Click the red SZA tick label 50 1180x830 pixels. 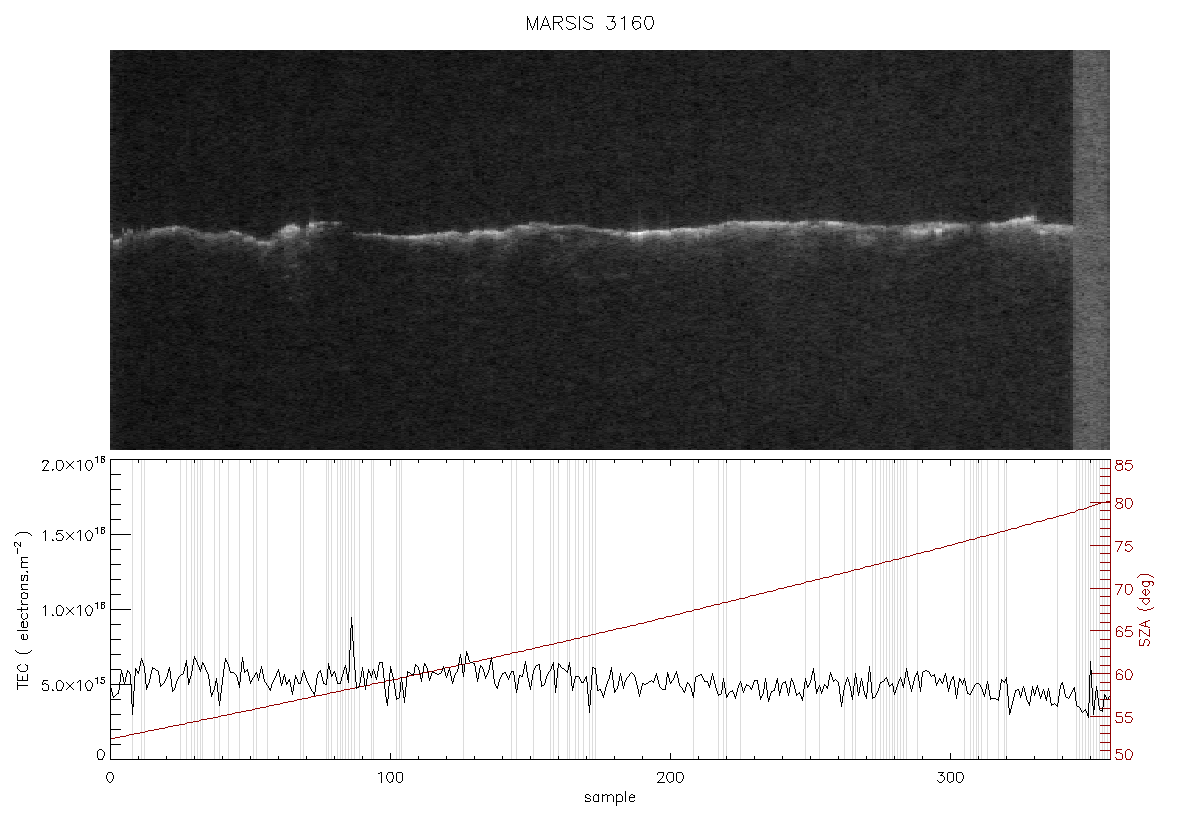coord(1124,754)
